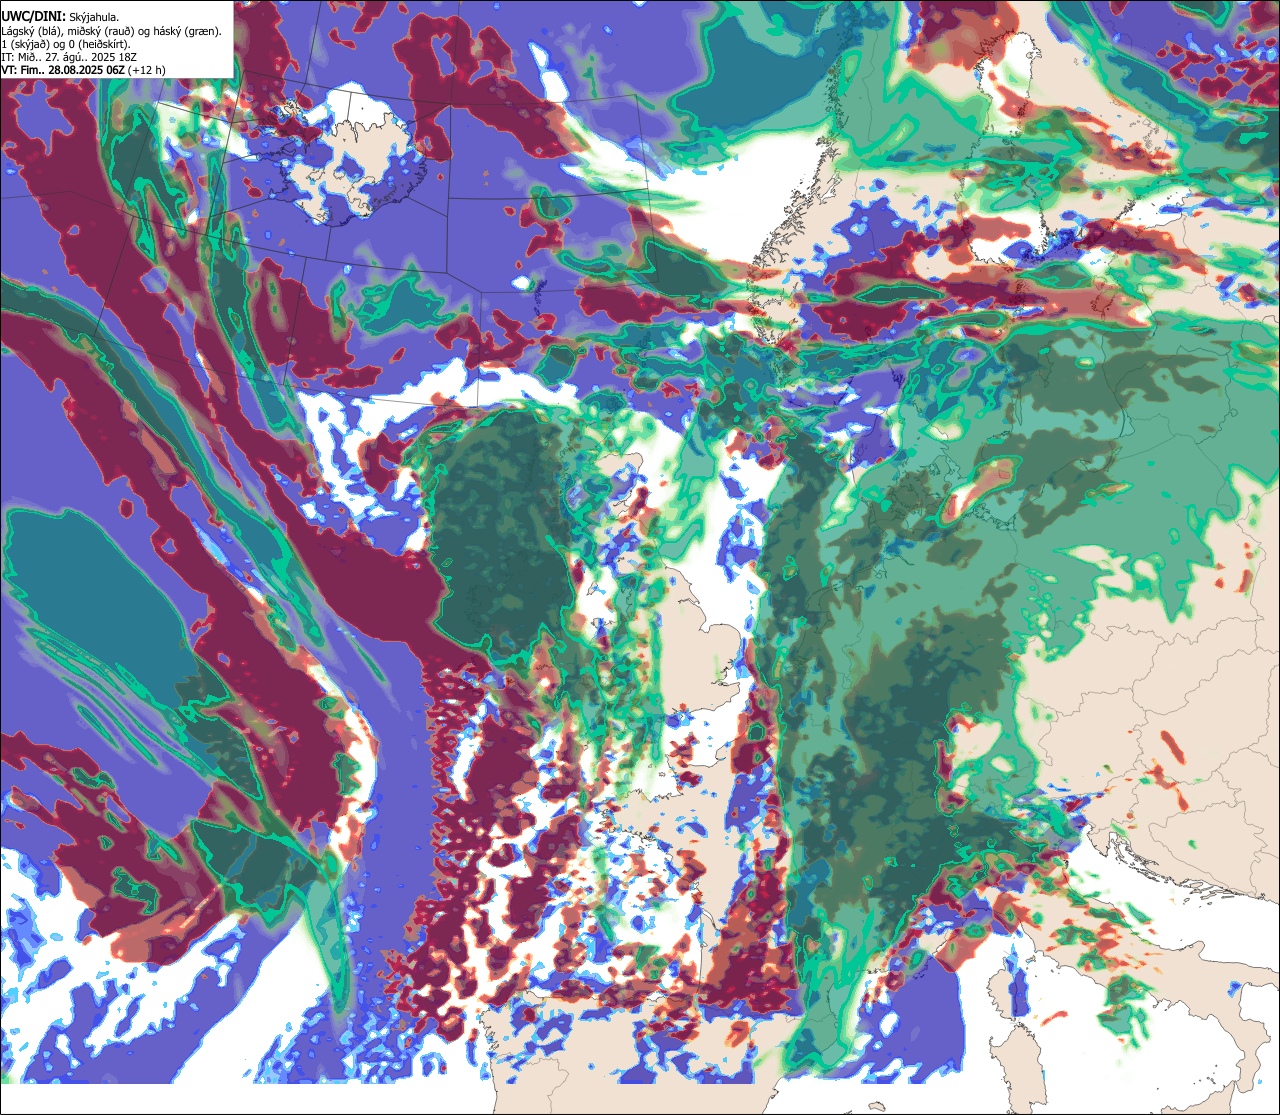This screenshot has width=1280, height=1115.
Task: Click the "miðský (rauð)" legend text
Action: [x=100, y=32]
